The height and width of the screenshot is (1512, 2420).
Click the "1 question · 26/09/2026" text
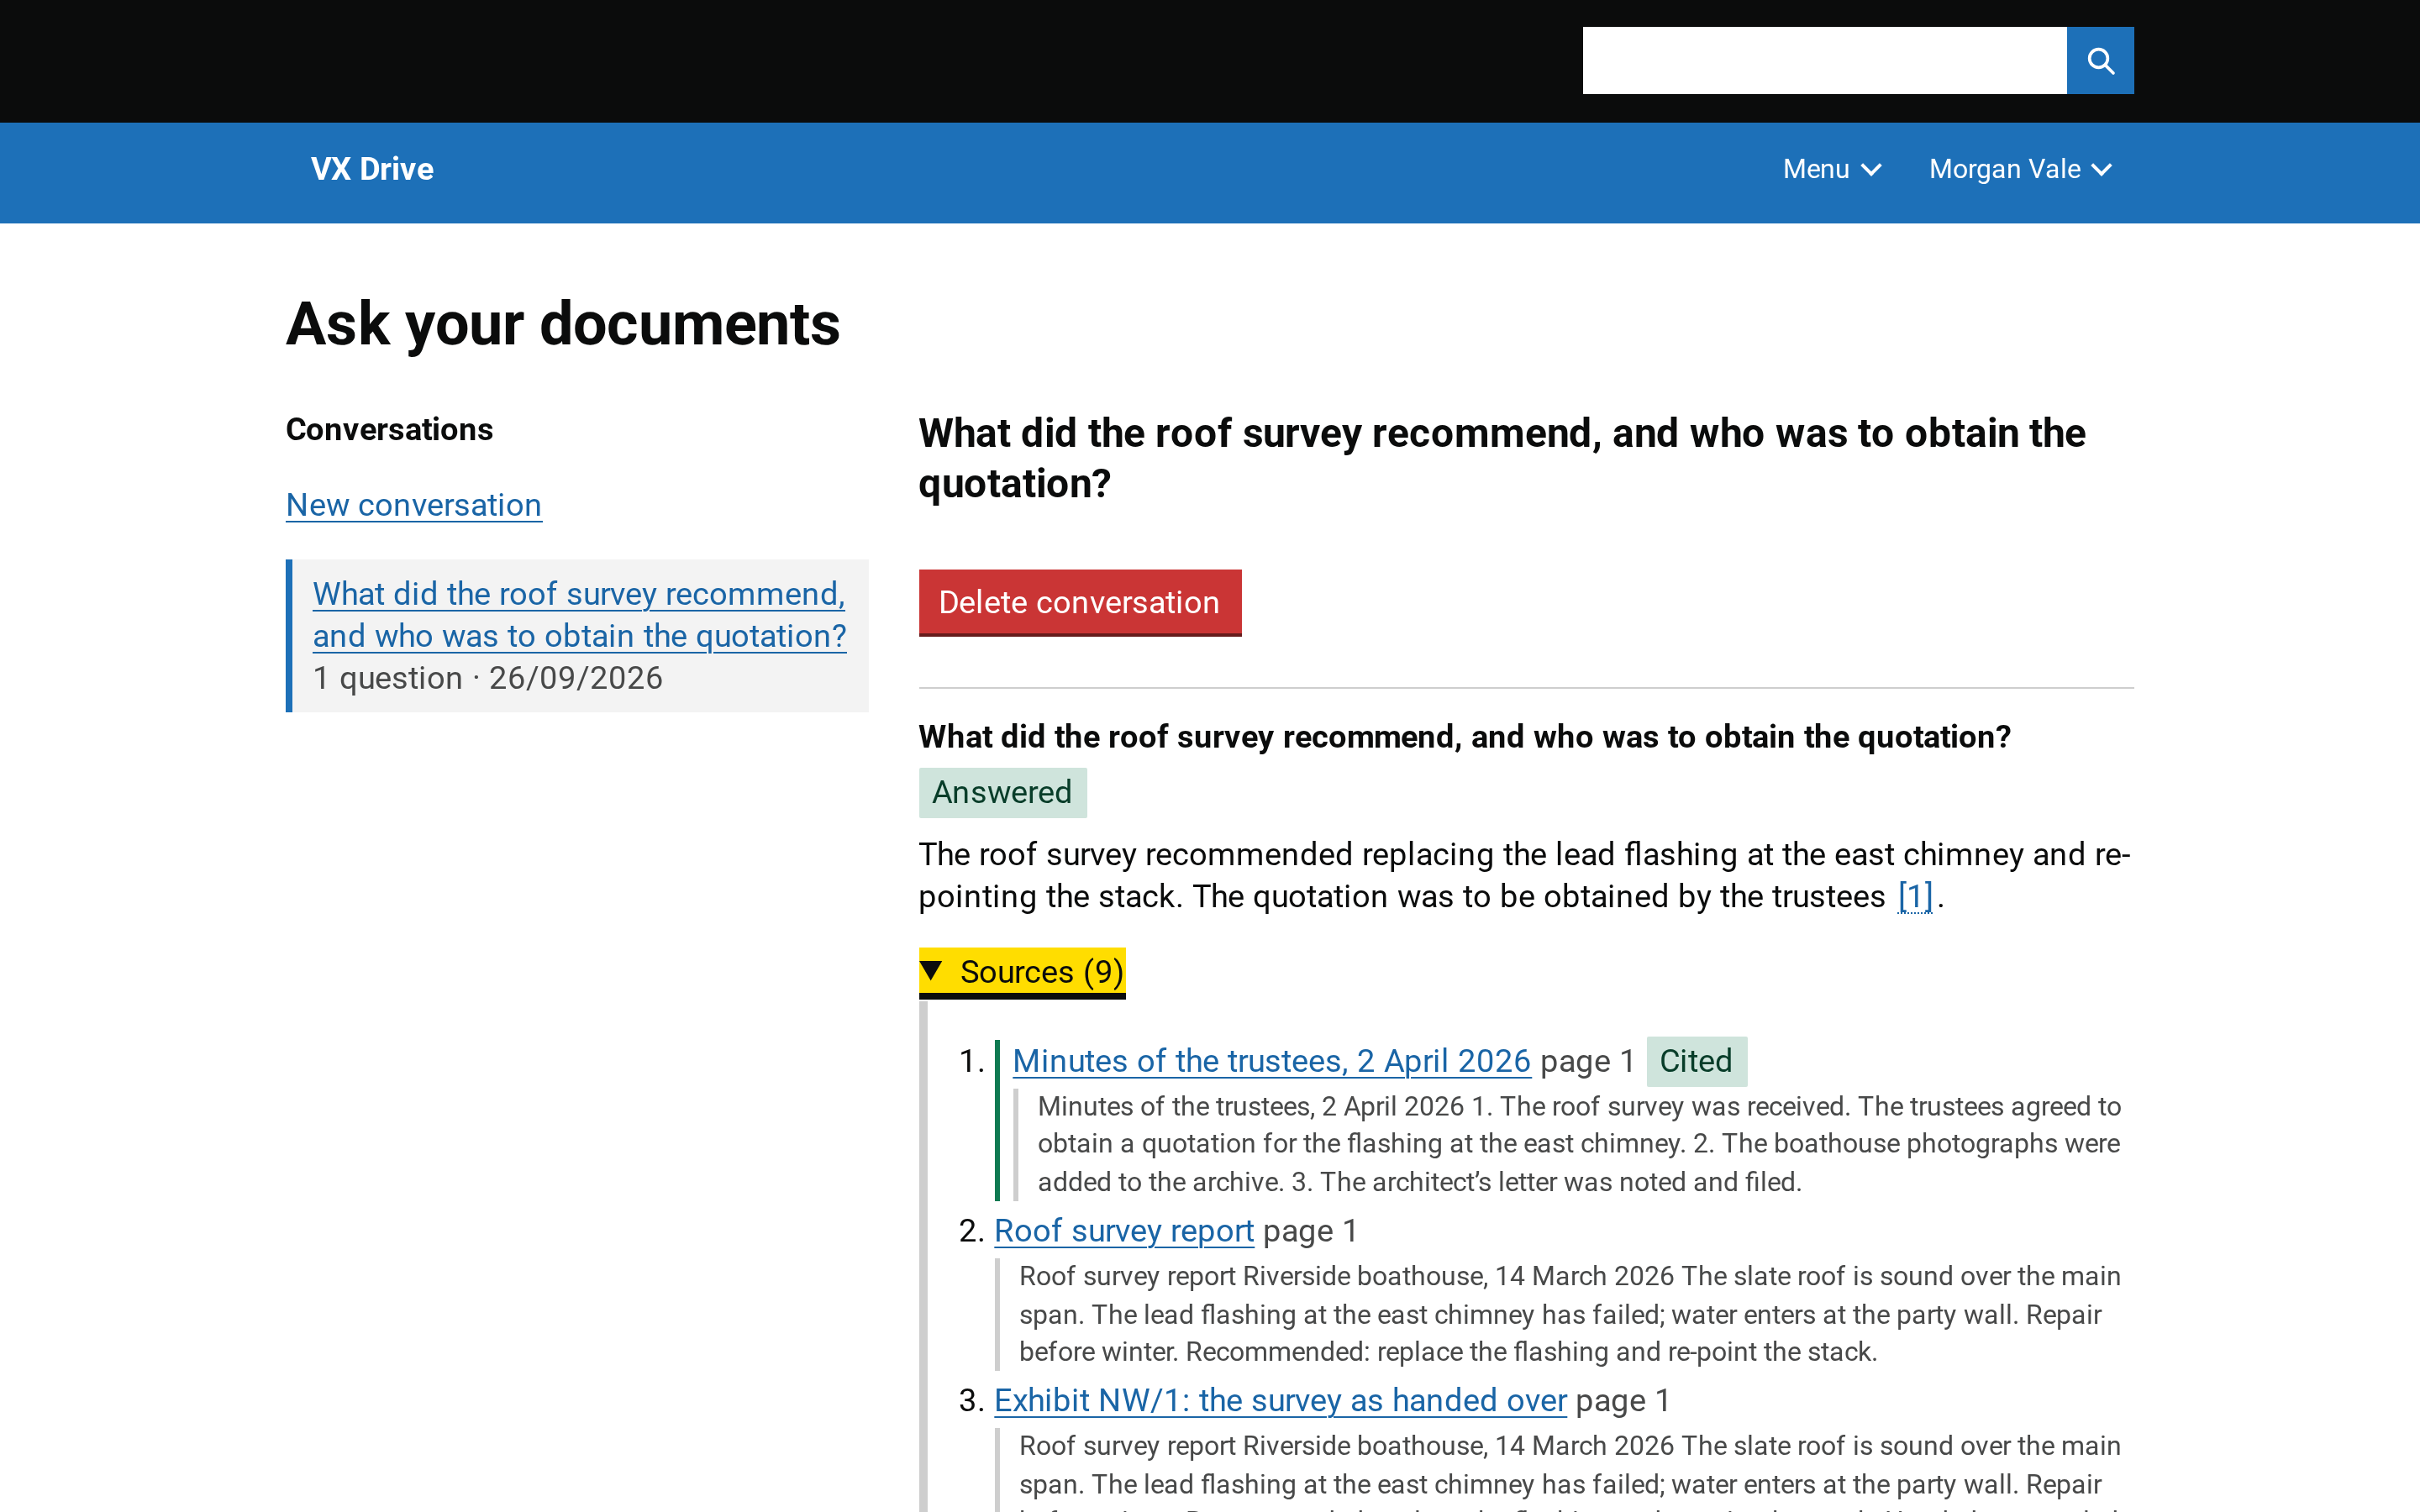488,678
